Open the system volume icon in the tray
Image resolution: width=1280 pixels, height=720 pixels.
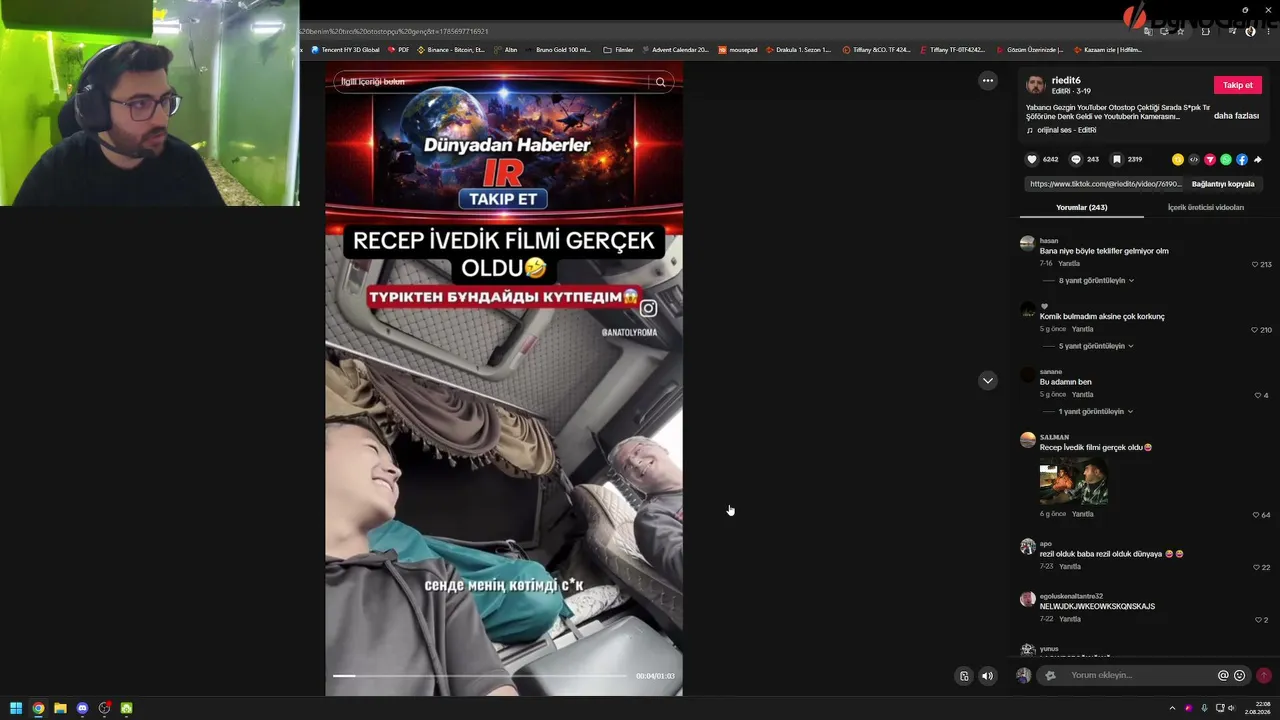pyautogui.click(x=1233, y=708)
